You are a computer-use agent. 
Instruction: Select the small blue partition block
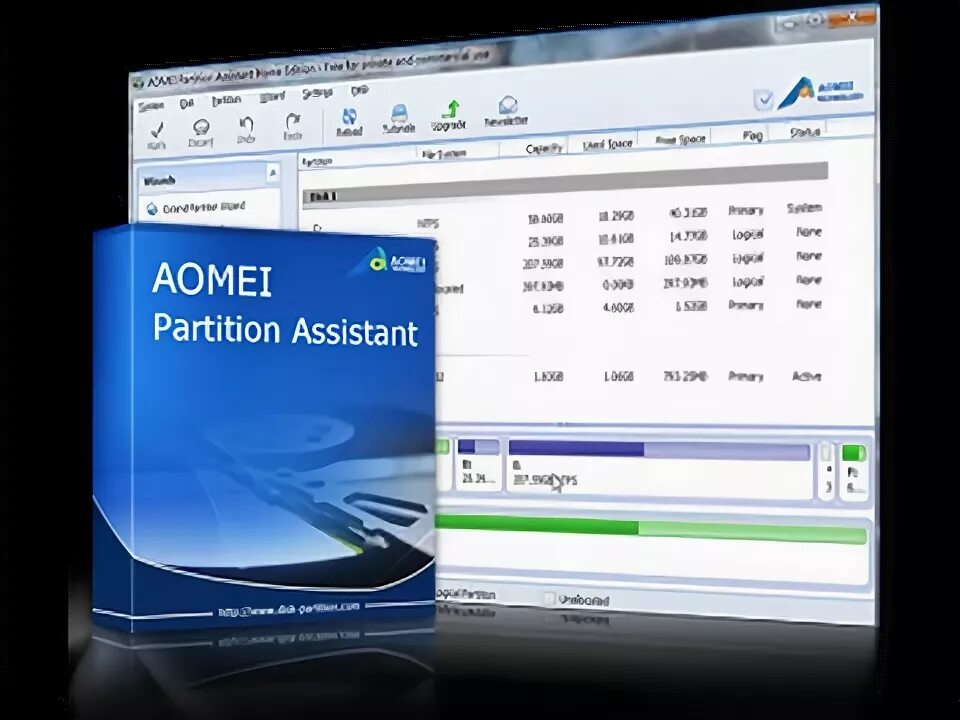point(479,463)
